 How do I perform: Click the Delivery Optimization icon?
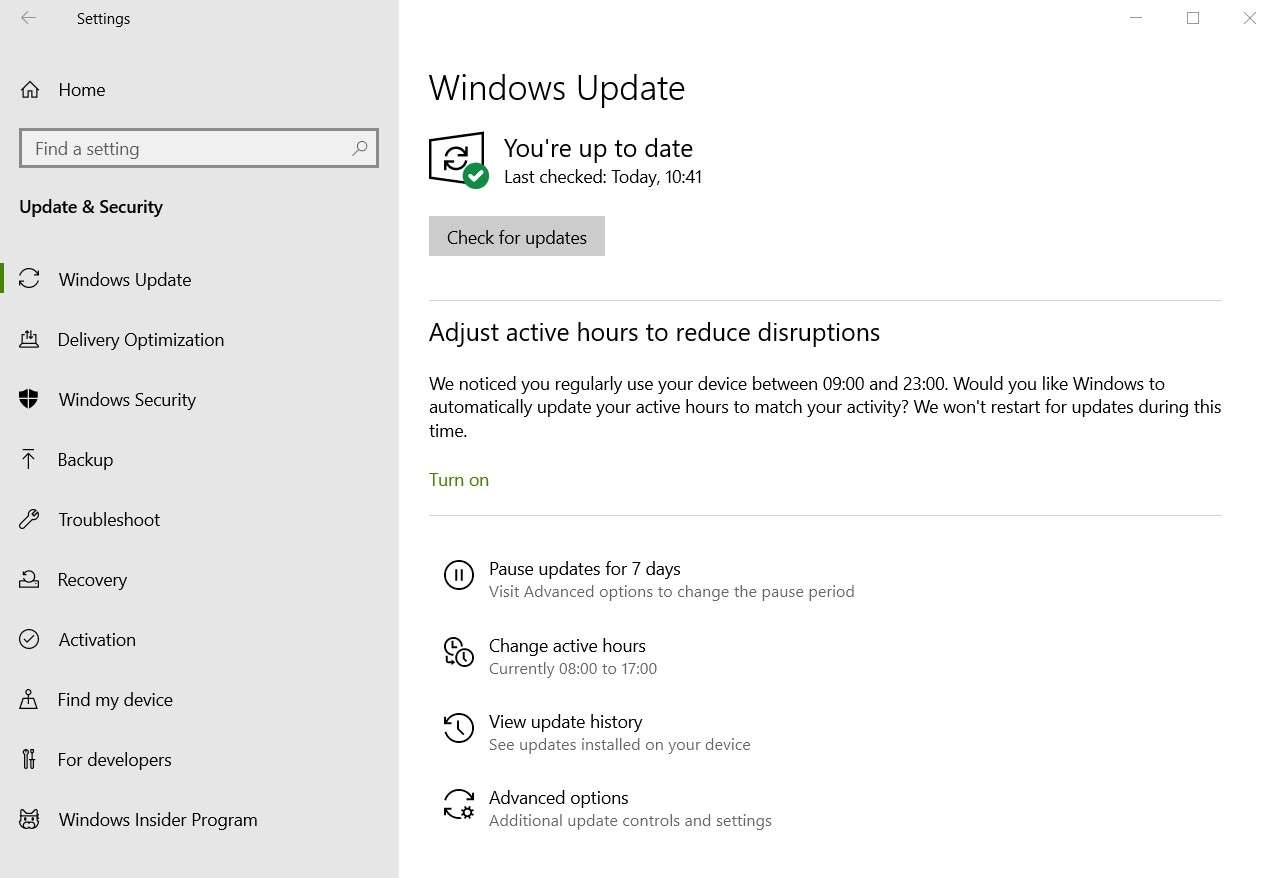click(29, 339)
